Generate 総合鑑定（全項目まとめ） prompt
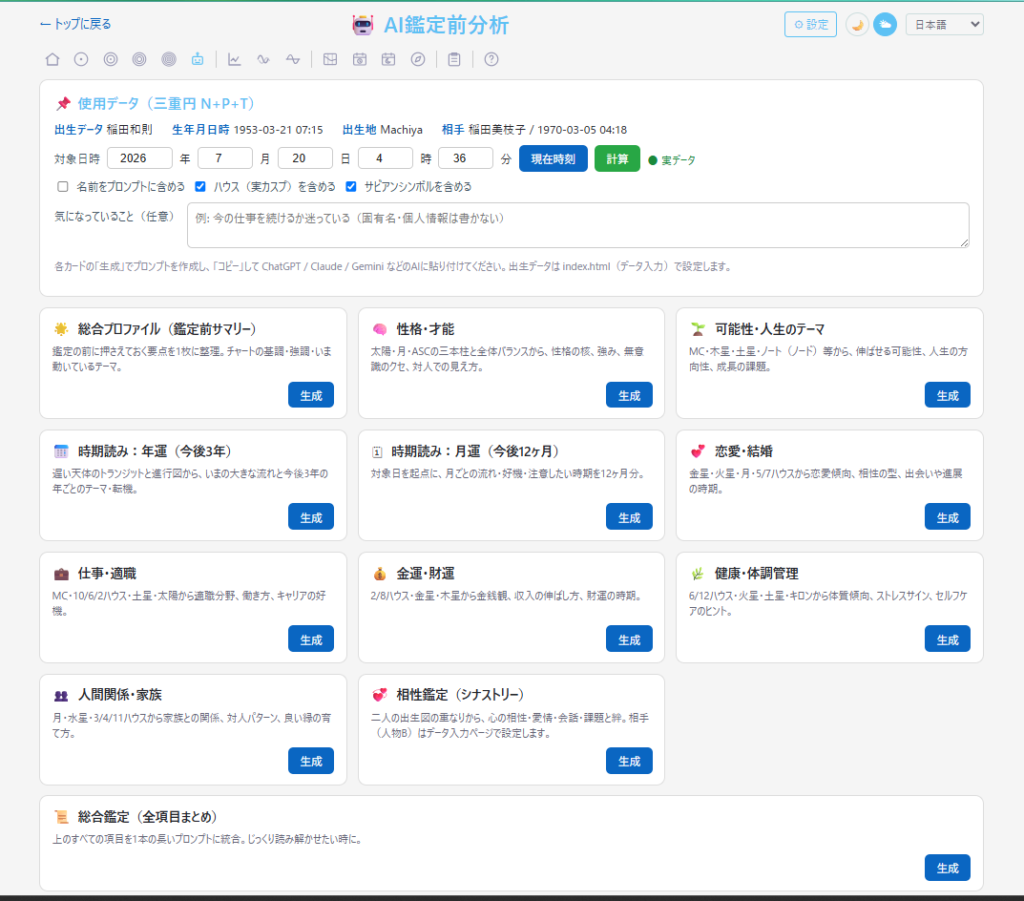The width and height of the screenshot is (1024, 901). (947, 868)
